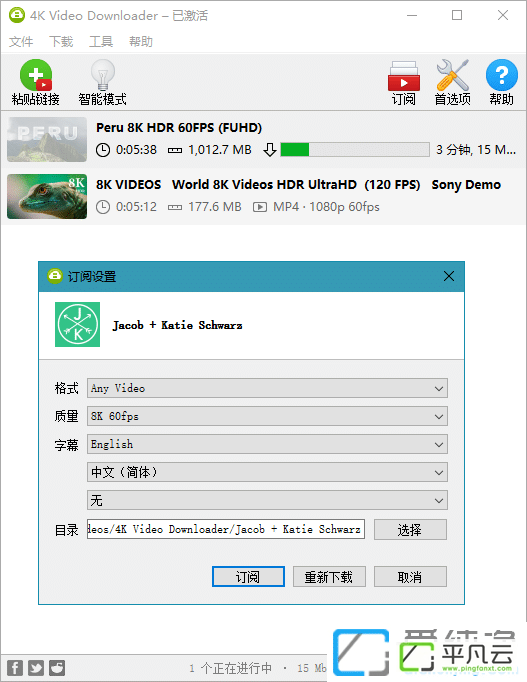Click the 1,012.7 MB file size text
527x682 pixels.
point(220,150)
